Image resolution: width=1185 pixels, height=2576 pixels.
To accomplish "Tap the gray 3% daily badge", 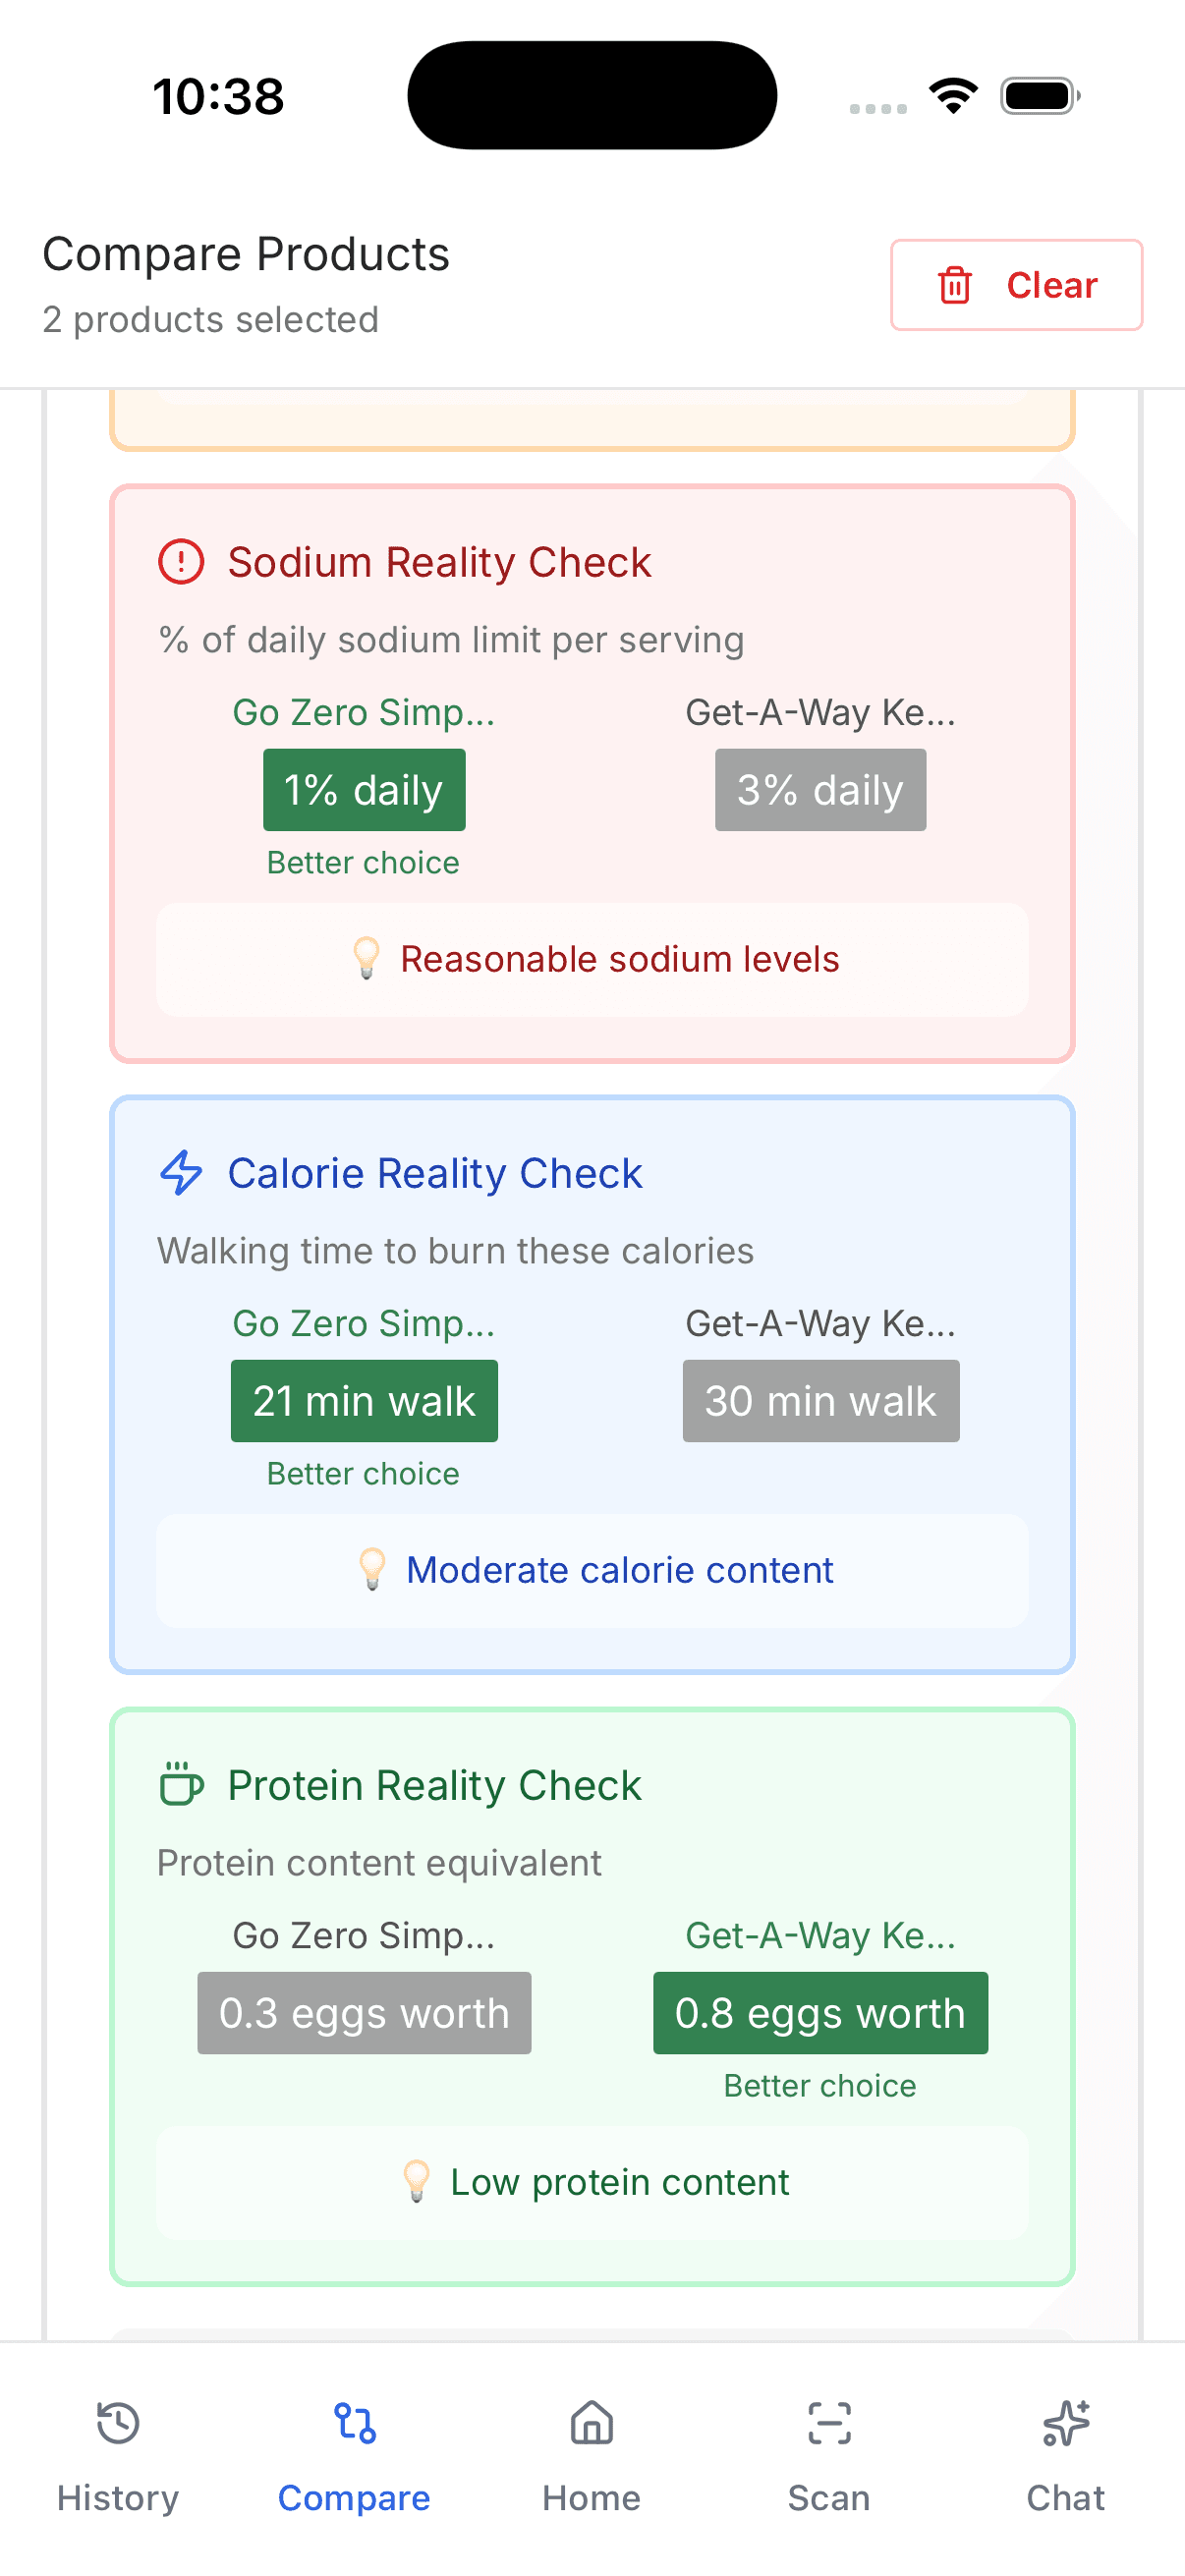I will (x=820, y=790).
